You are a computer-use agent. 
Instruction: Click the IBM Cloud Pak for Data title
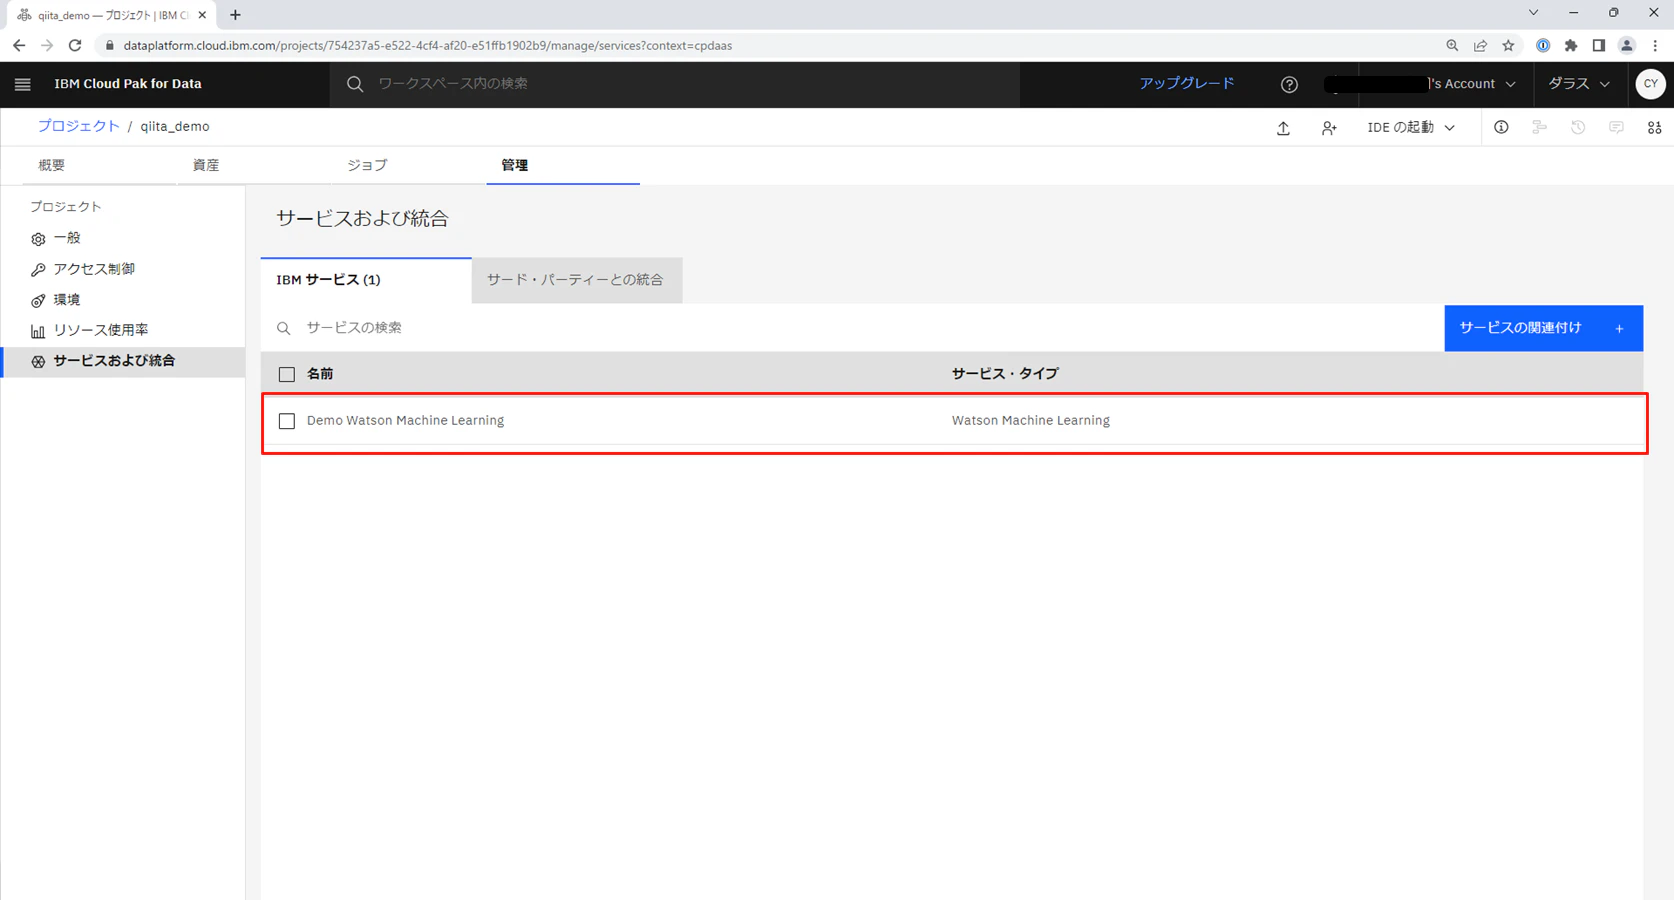point(128,84)
